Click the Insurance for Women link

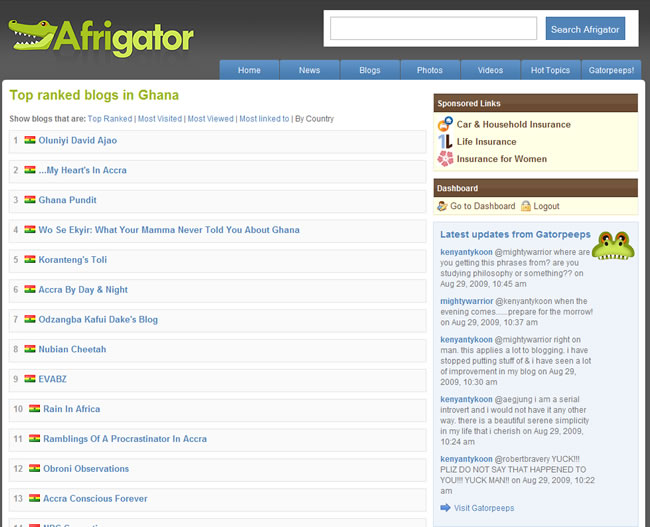click(x=502, y=158)
